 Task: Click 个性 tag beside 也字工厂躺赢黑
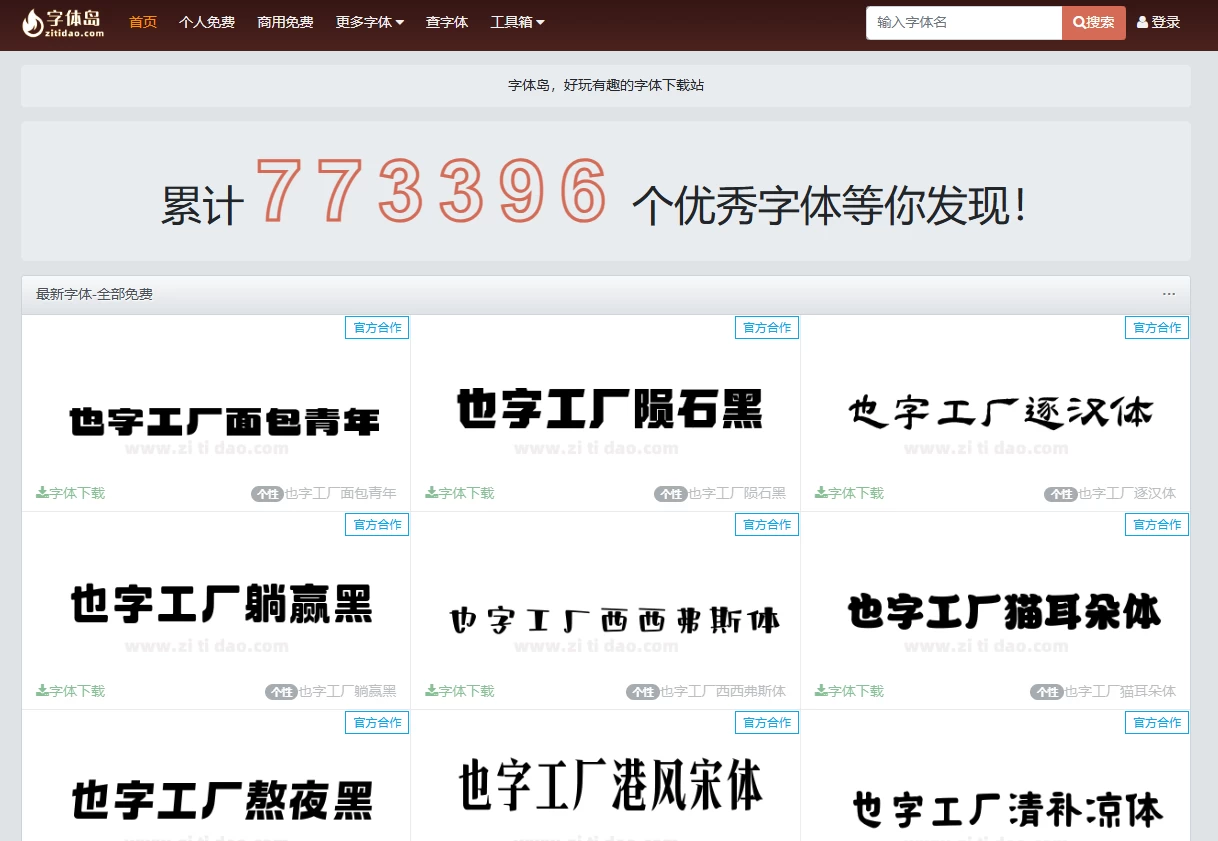[x=281, y=692]
